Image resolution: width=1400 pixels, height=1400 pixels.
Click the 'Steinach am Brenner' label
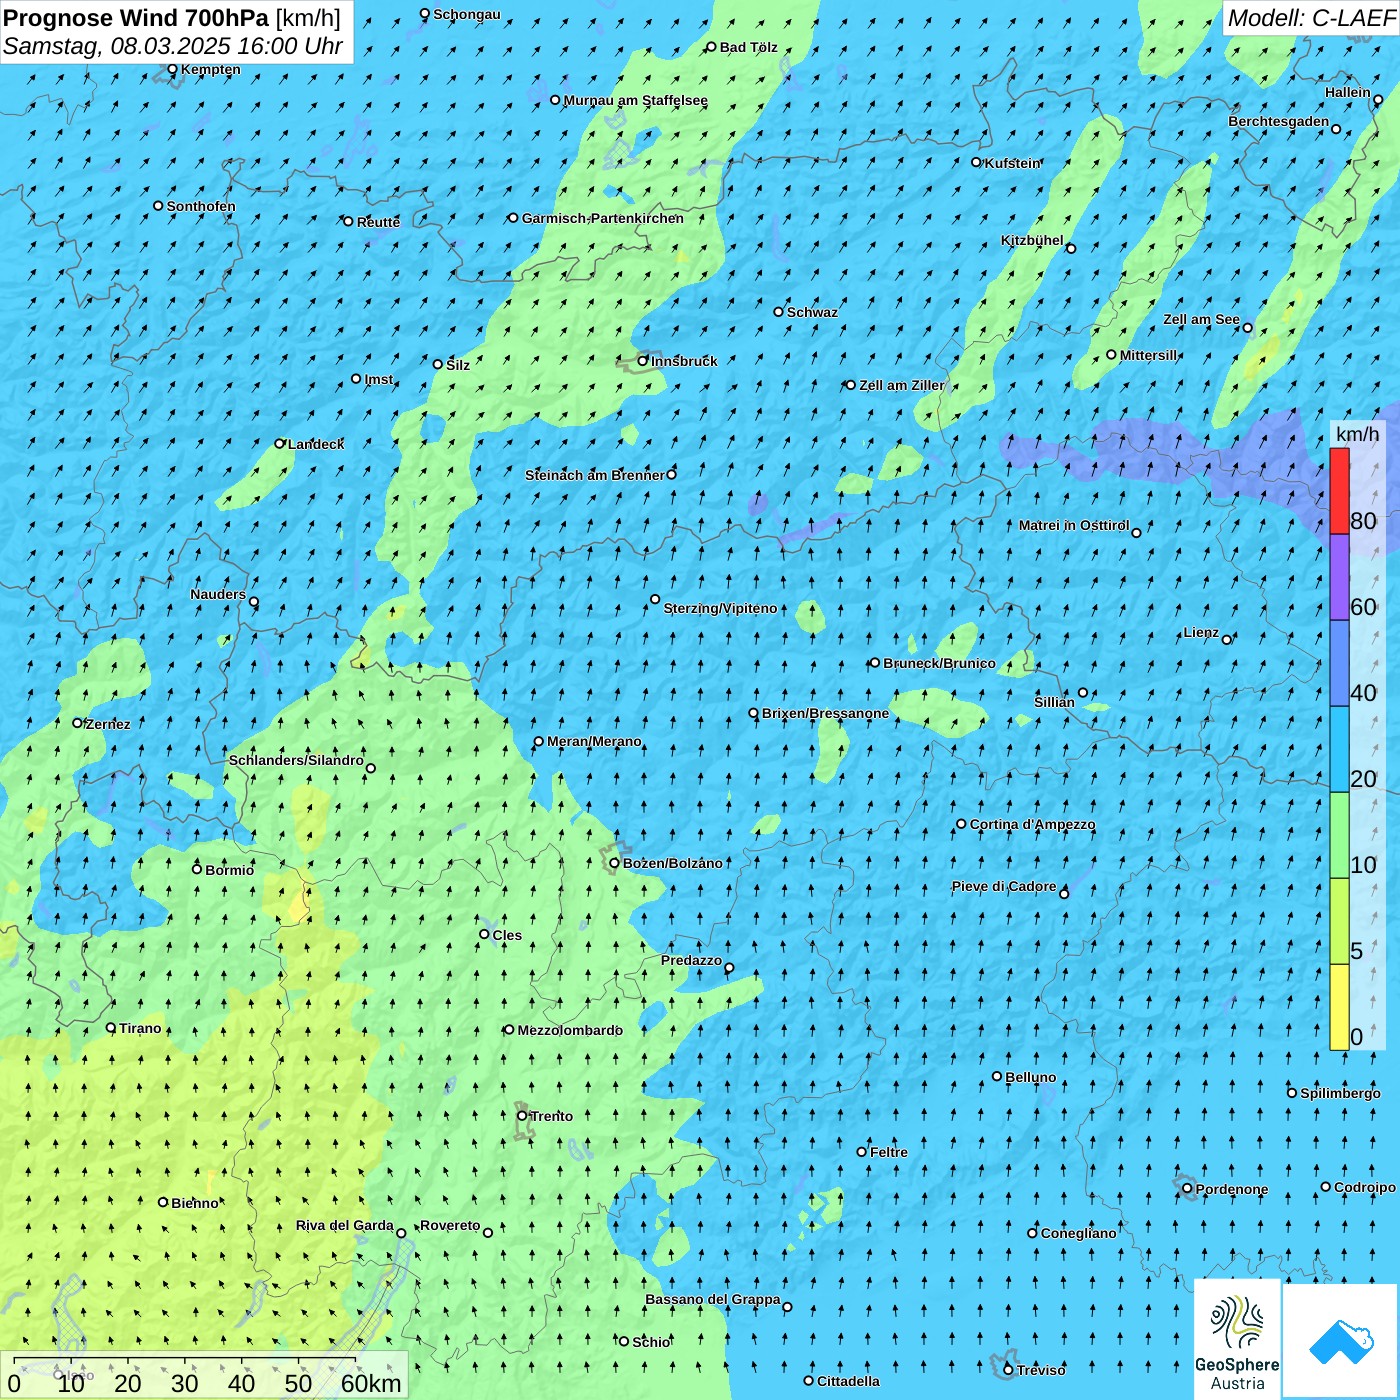point(595,475)
